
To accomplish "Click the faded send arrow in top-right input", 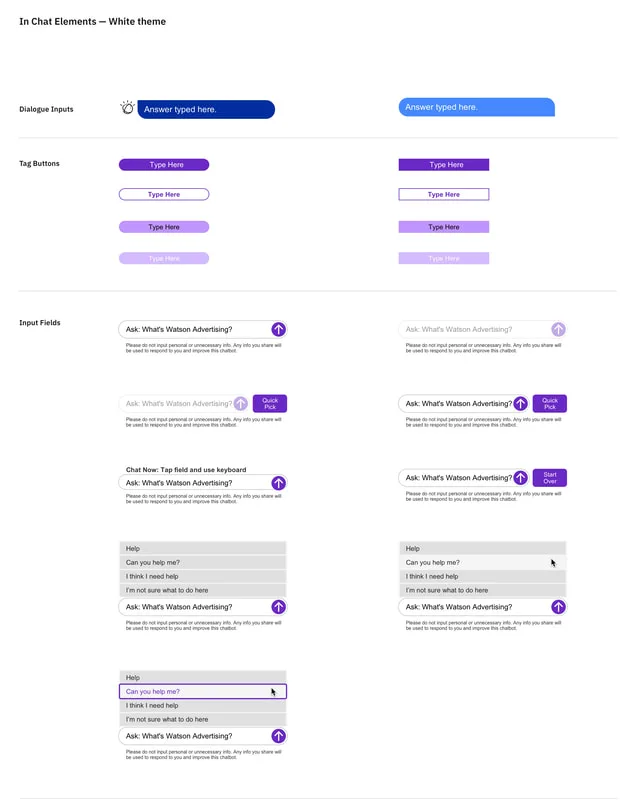I will pos(558,330).
